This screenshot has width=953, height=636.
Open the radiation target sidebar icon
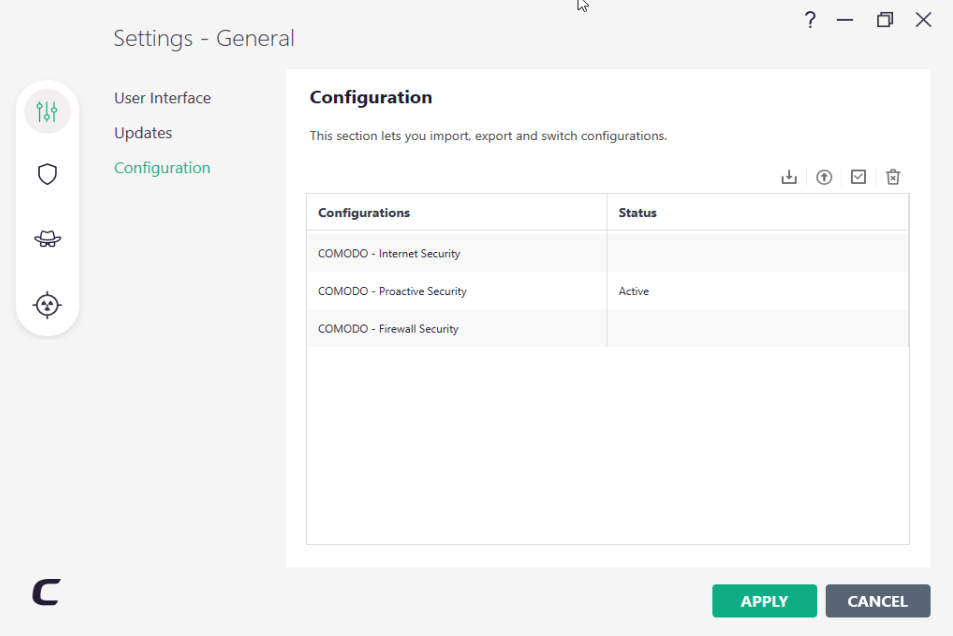point(47,304)
